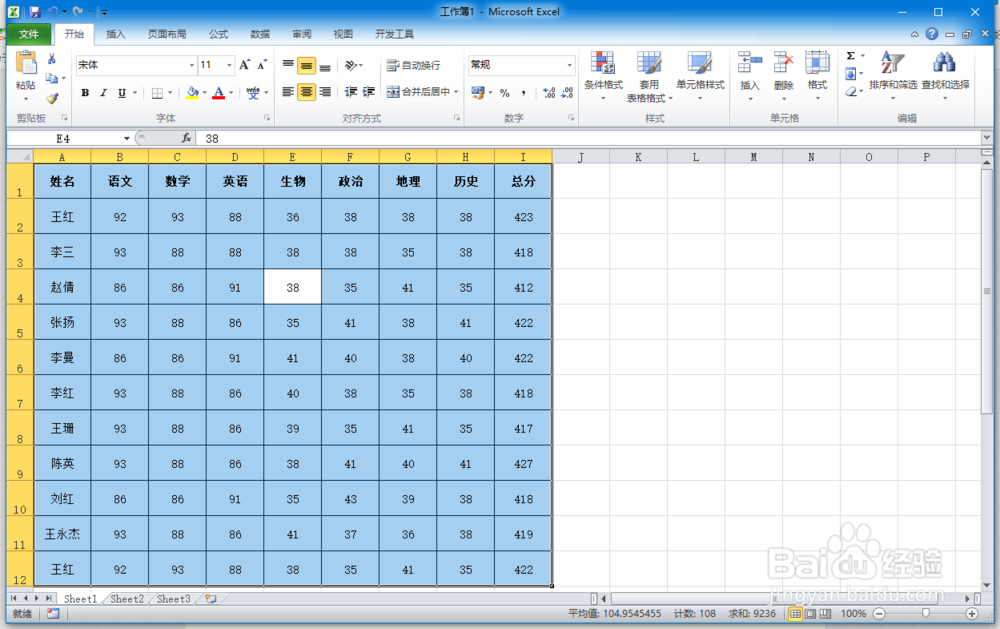1000x629 pixels.
Task: Toggle bold formatting
Action: point(85,93)
